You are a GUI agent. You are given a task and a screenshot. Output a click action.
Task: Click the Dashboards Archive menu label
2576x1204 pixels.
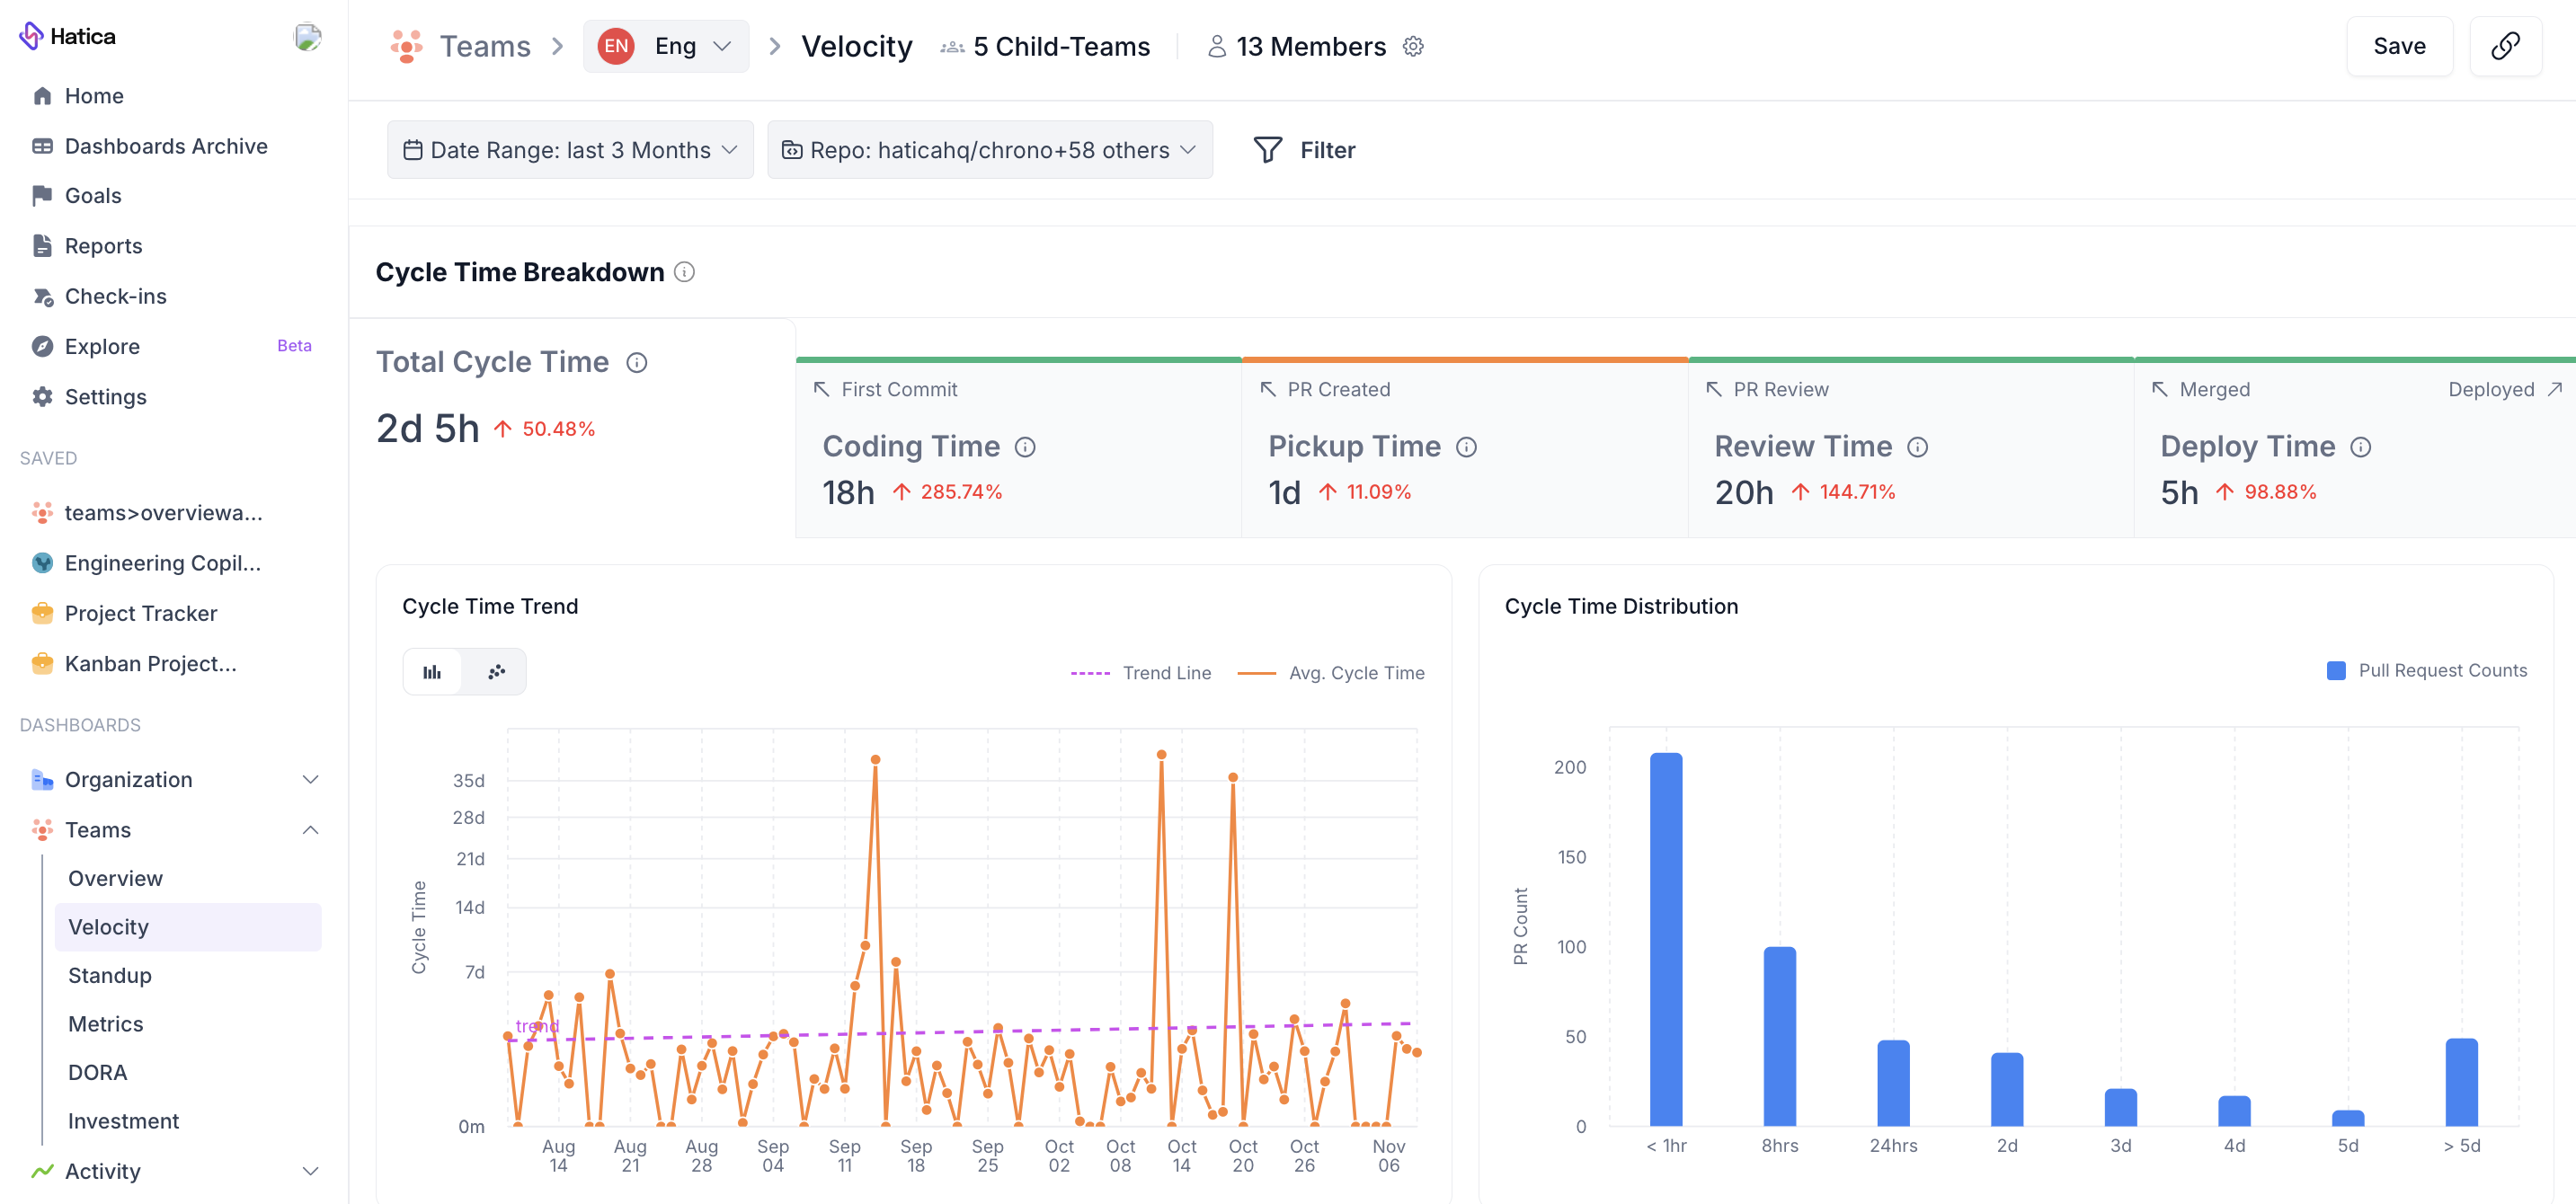(x=166, y=146)
